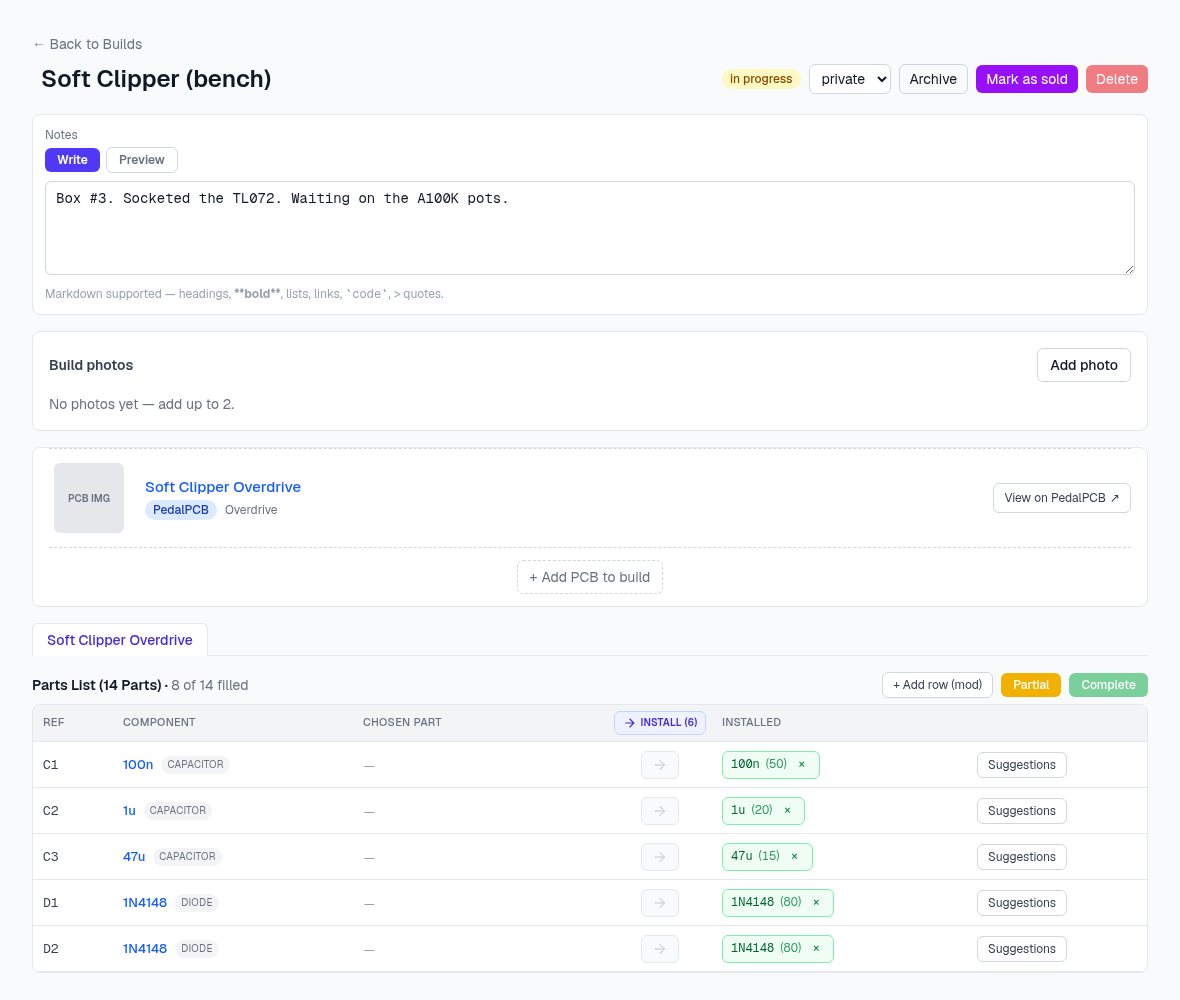Go back to Builds list
Image resolution: width=1180 pixels, height=1000 pixels.
click(87, 44)
